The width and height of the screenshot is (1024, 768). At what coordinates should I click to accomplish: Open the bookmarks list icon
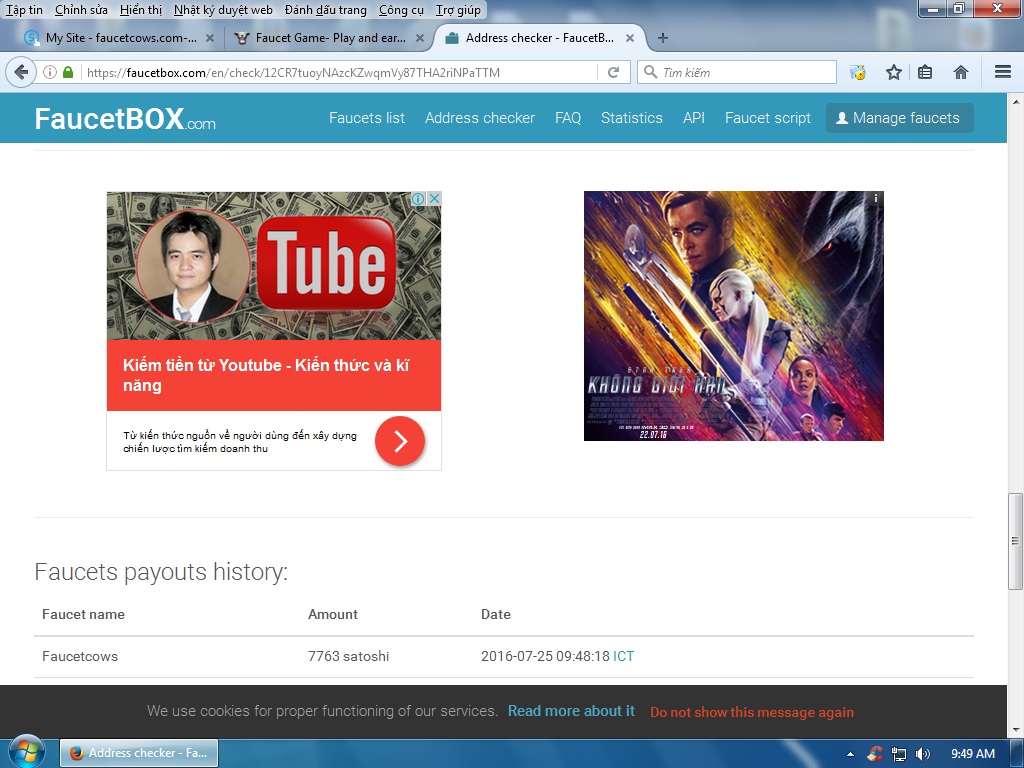(925, 72)
